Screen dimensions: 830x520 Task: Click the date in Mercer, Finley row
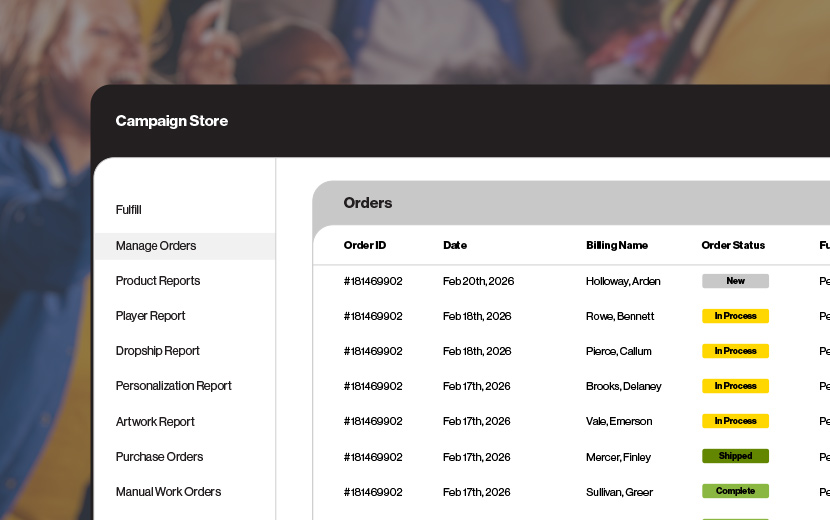476,457
